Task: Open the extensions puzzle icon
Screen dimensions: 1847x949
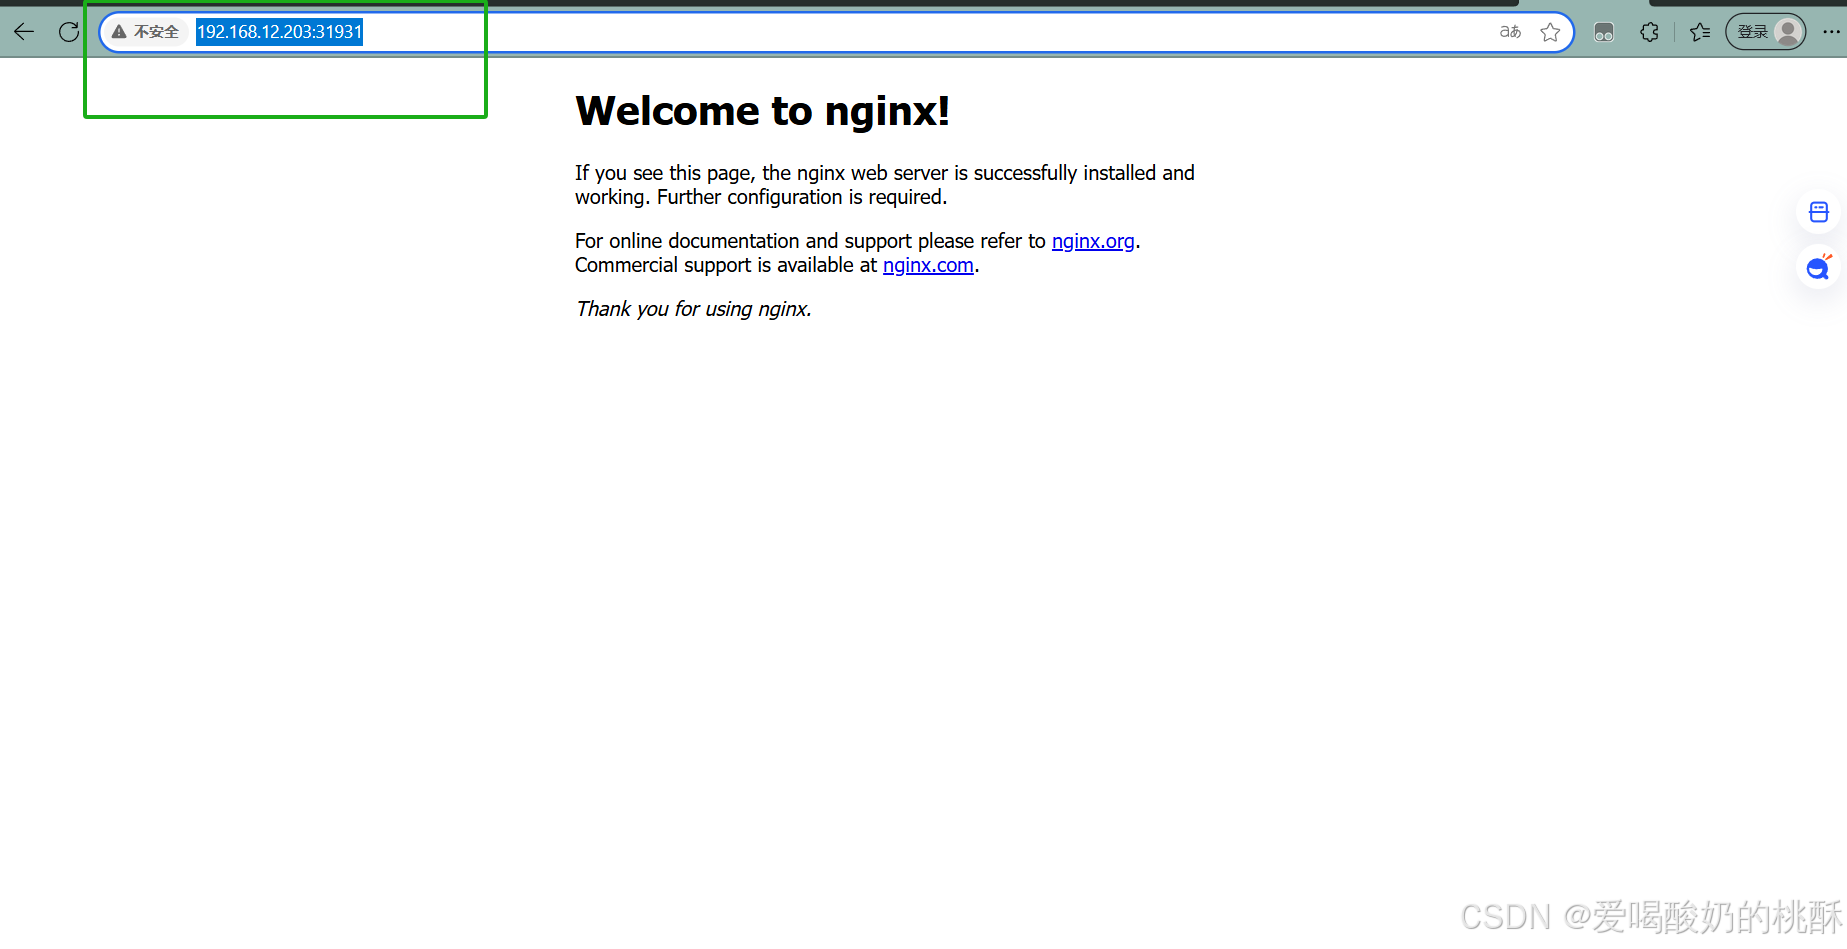Action: pos(1650,32)
